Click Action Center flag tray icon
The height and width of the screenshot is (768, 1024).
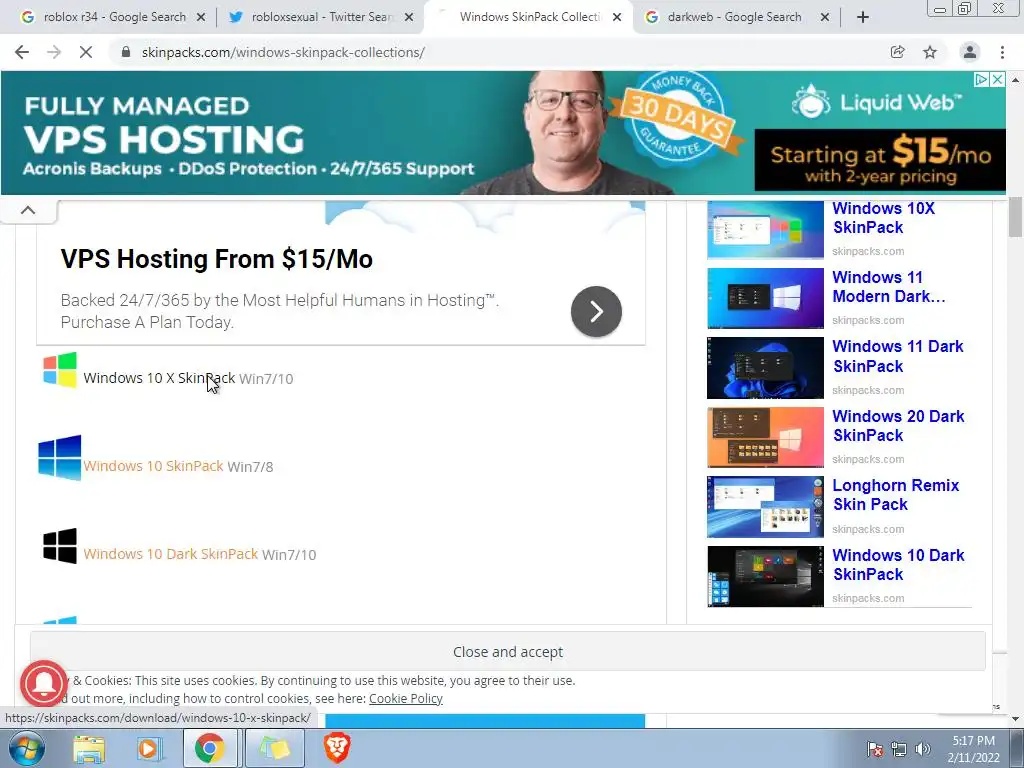875,749
